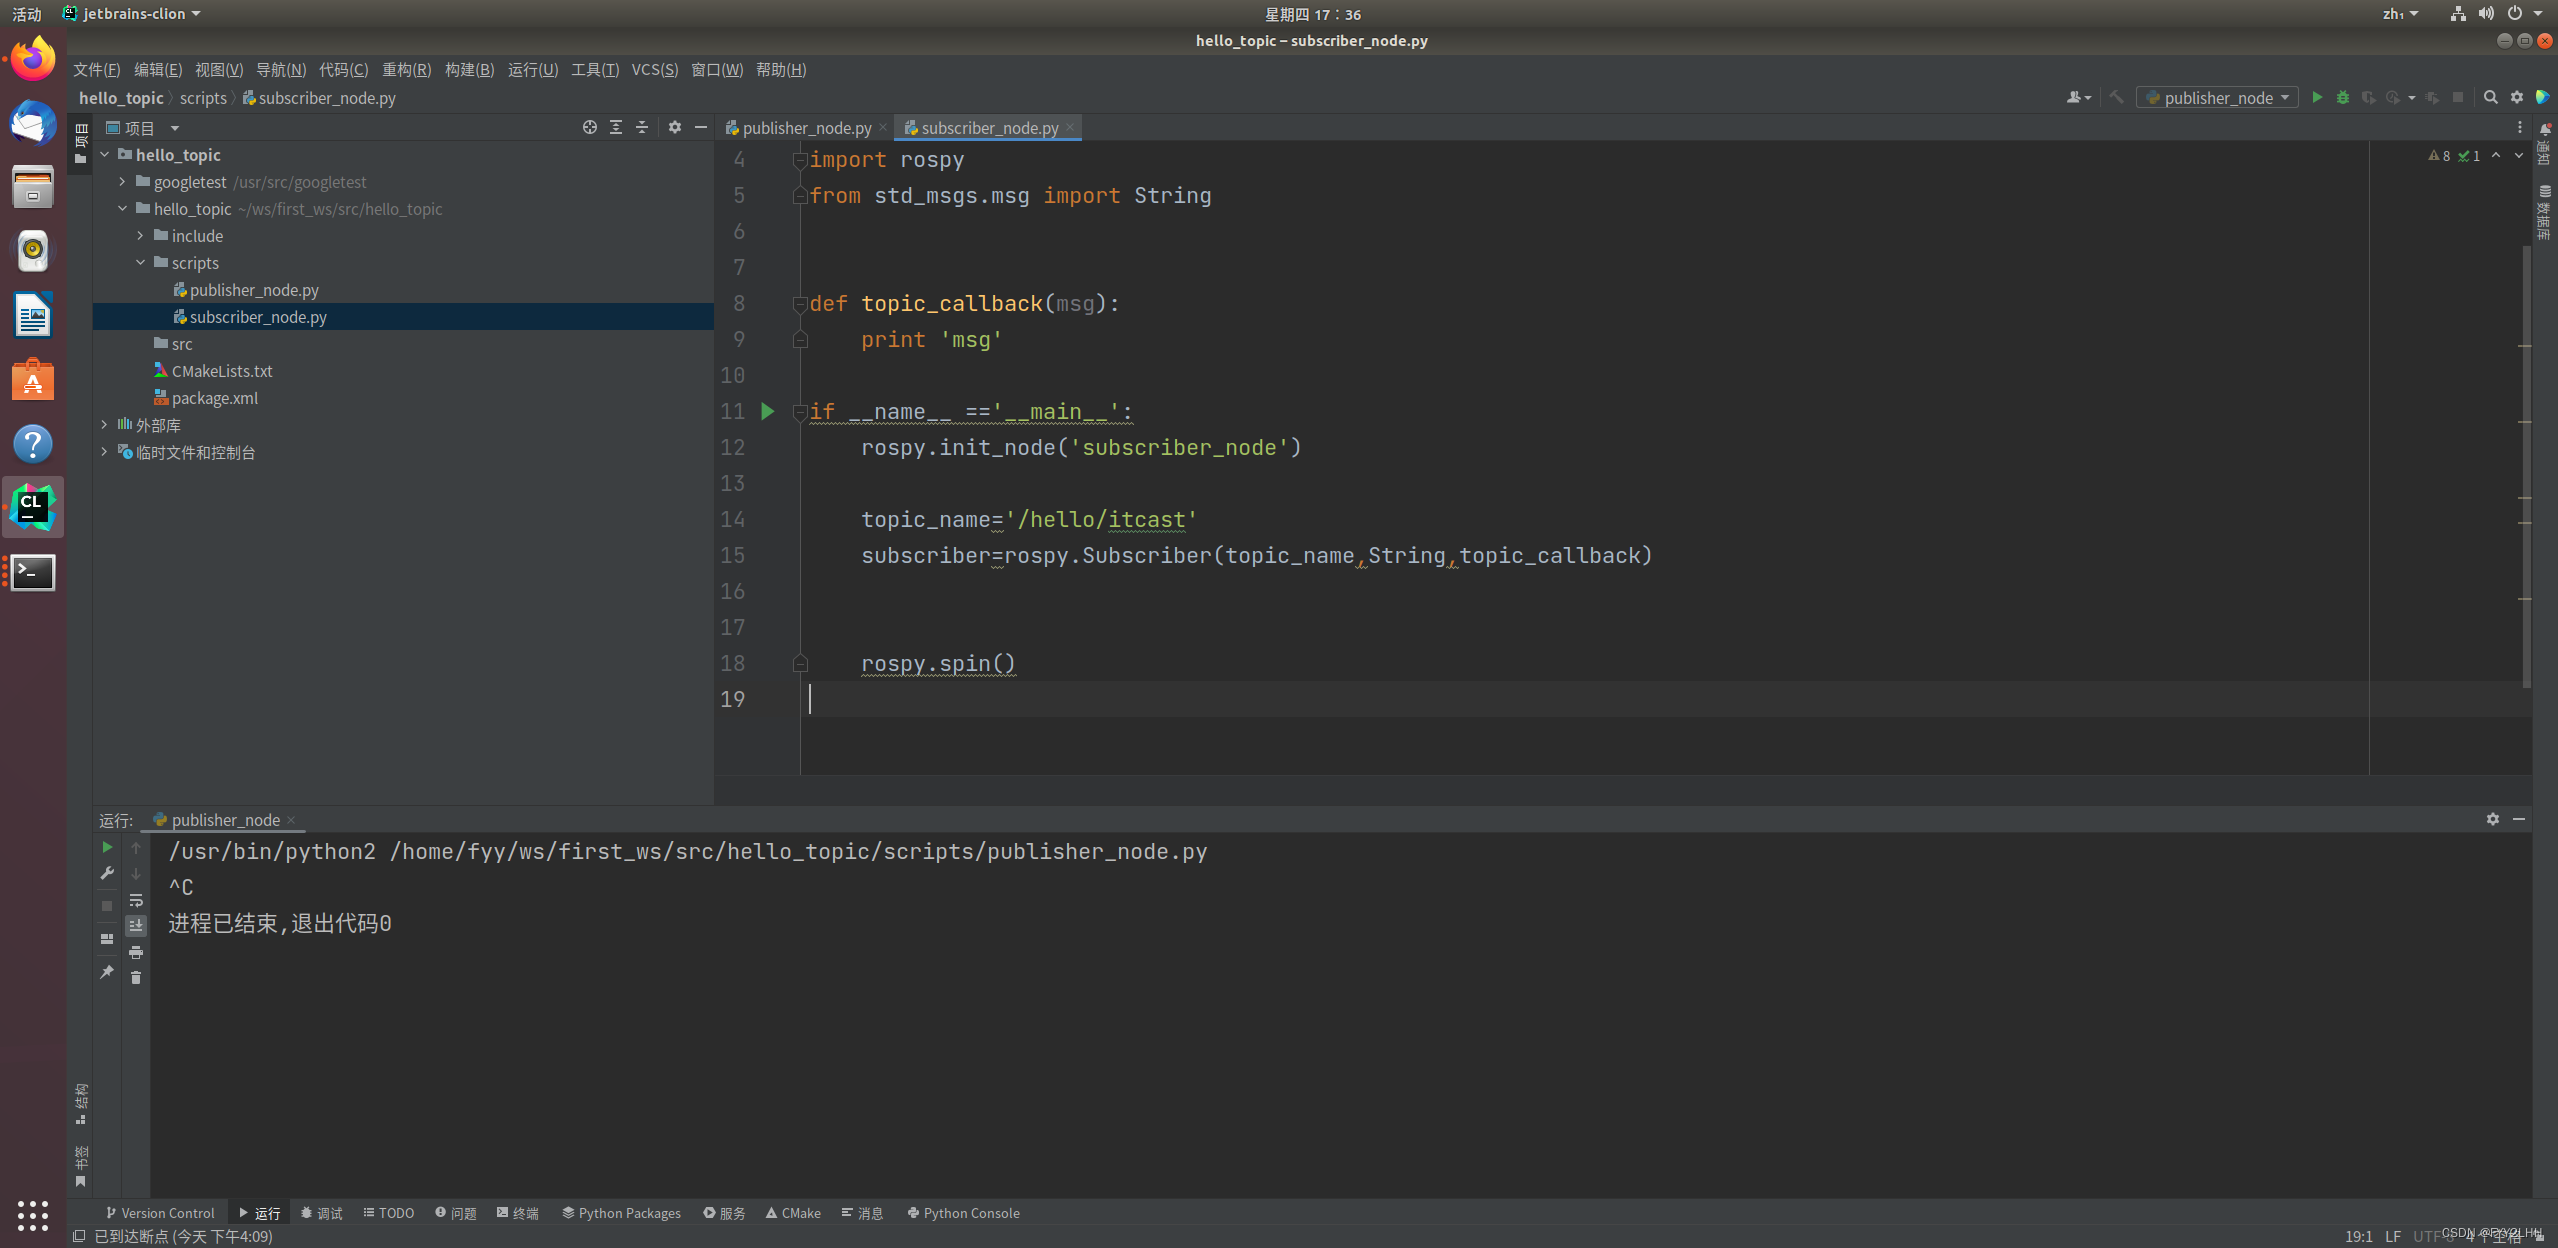This screenshot has height=1248, width=2558.
Task: Pin the run tab with the pin icon
Action: click(x=107, y=972)
